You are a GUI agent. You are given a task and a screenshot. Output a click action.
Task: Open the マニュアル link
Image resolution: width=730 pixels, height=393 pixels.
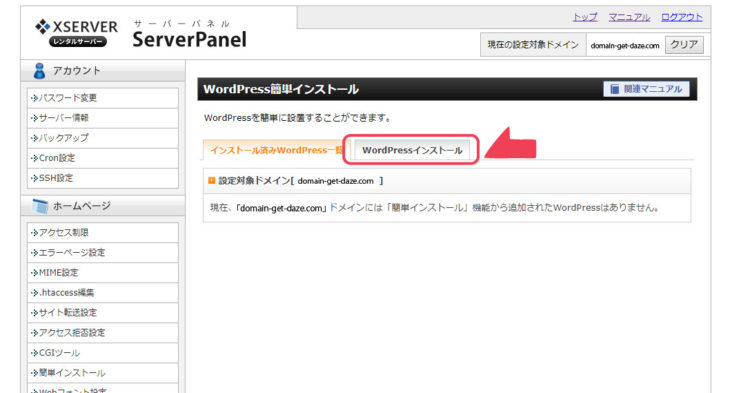[629, 17]
